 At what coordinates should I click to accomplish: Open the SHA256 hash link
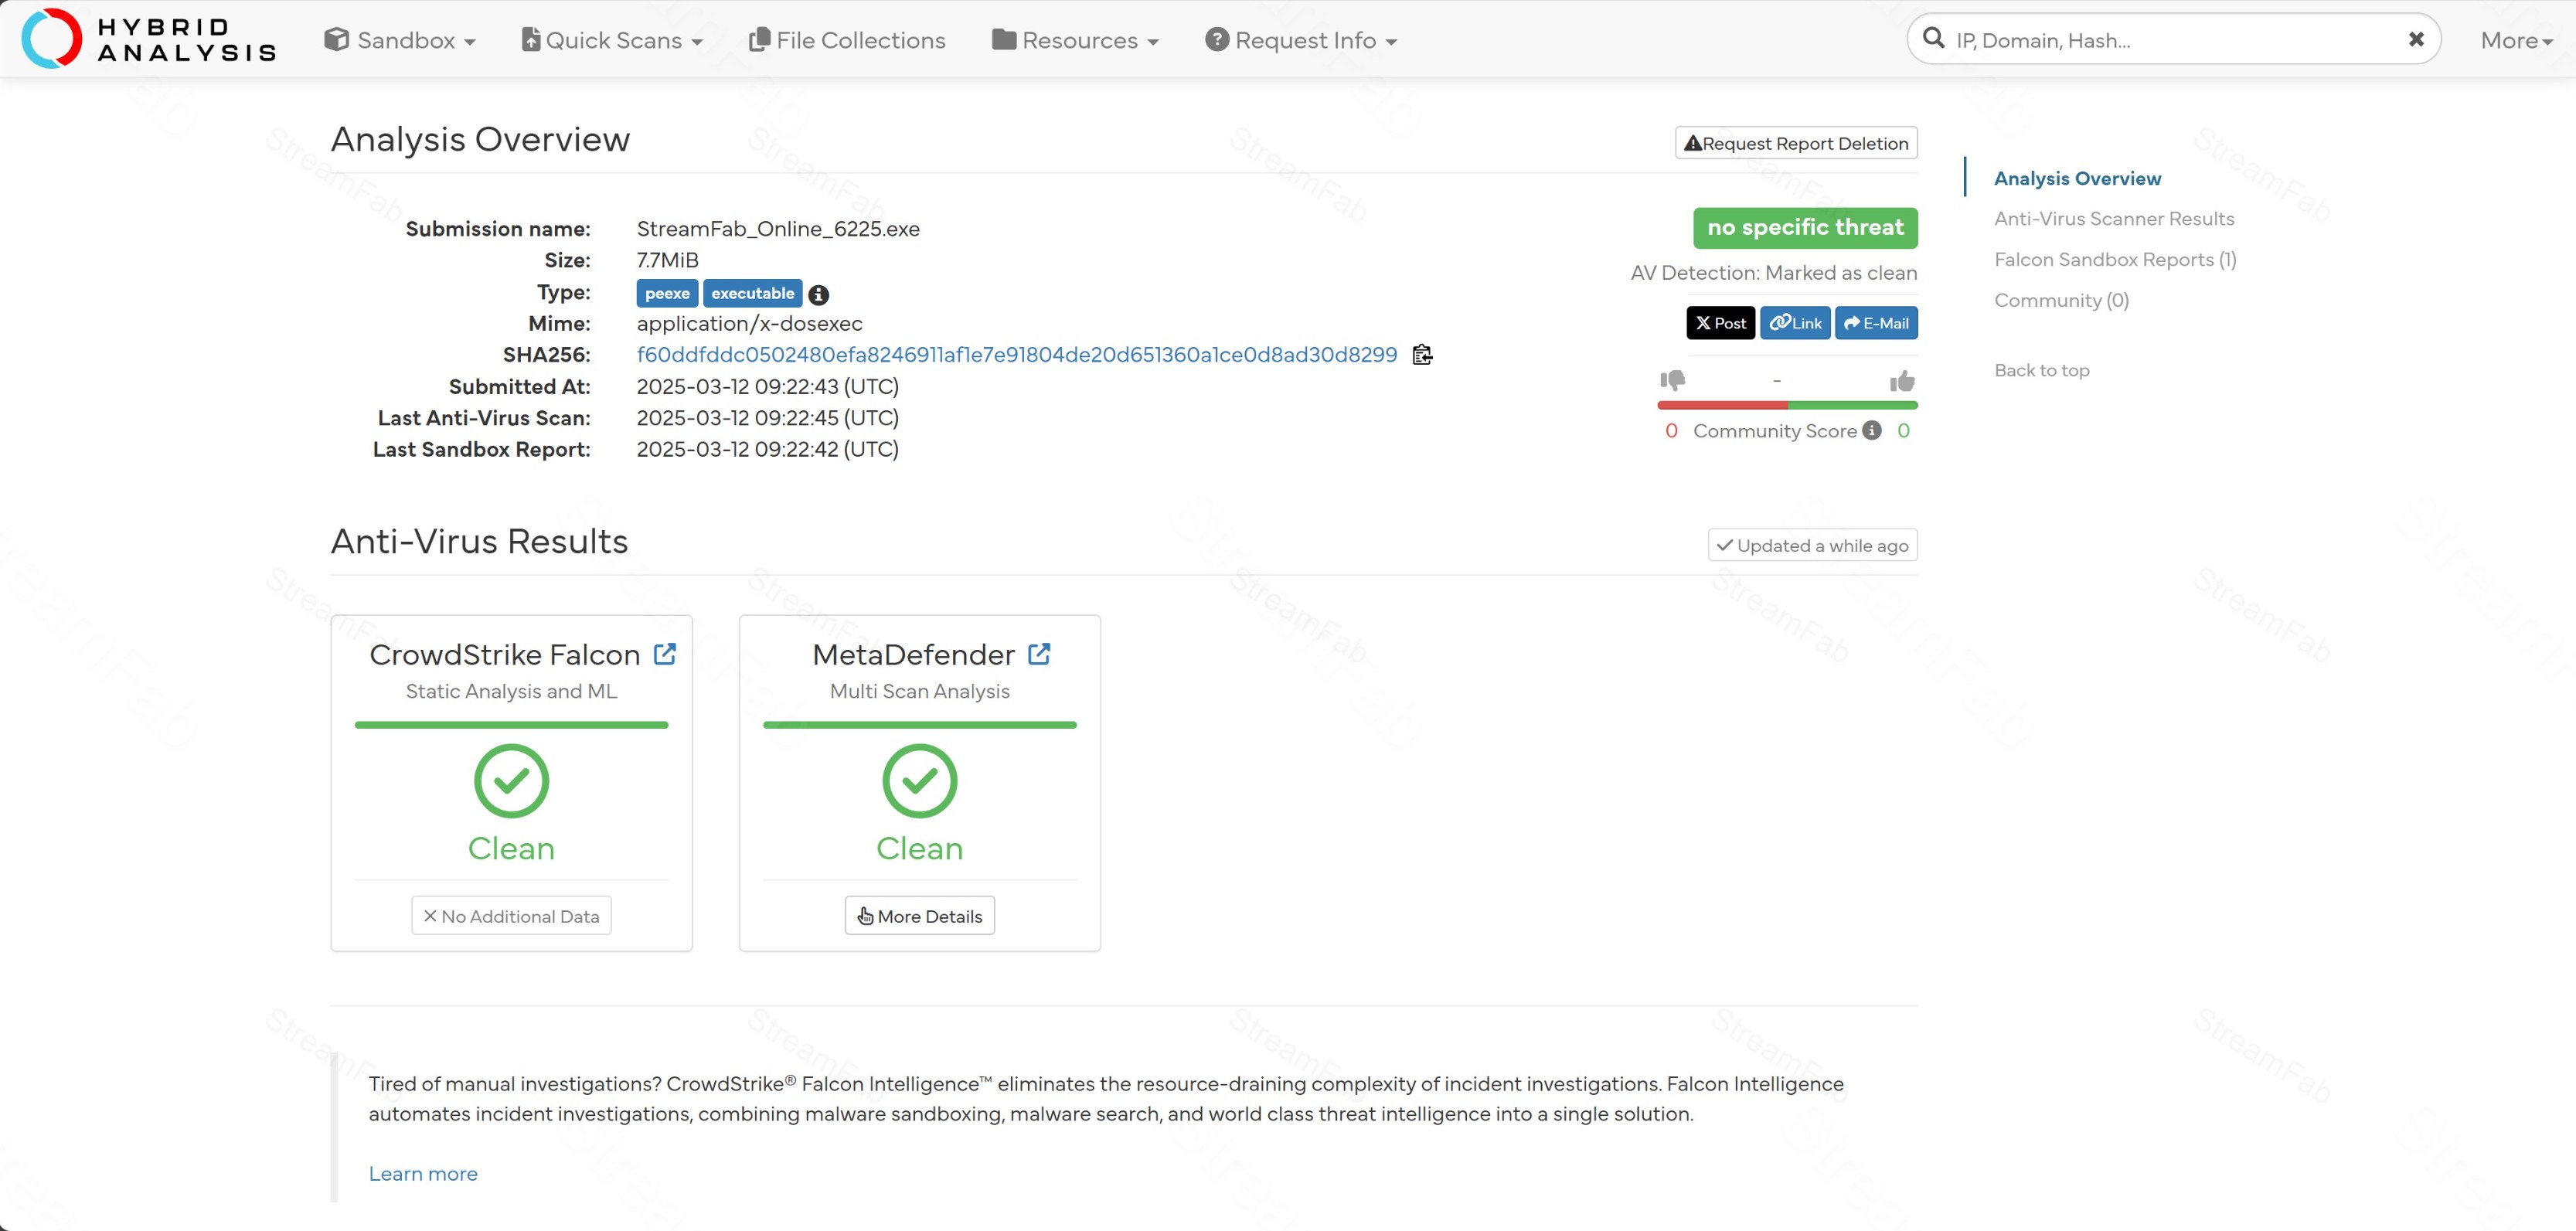tap(1017, 355)
